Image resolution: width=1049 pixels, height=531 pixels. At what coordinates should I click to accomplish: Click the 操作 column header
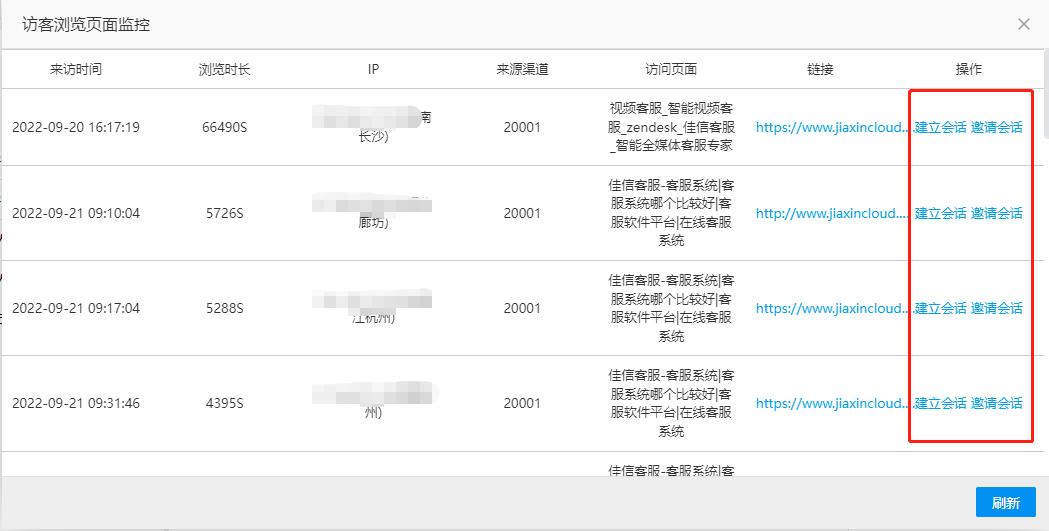[x=969, y=69]
